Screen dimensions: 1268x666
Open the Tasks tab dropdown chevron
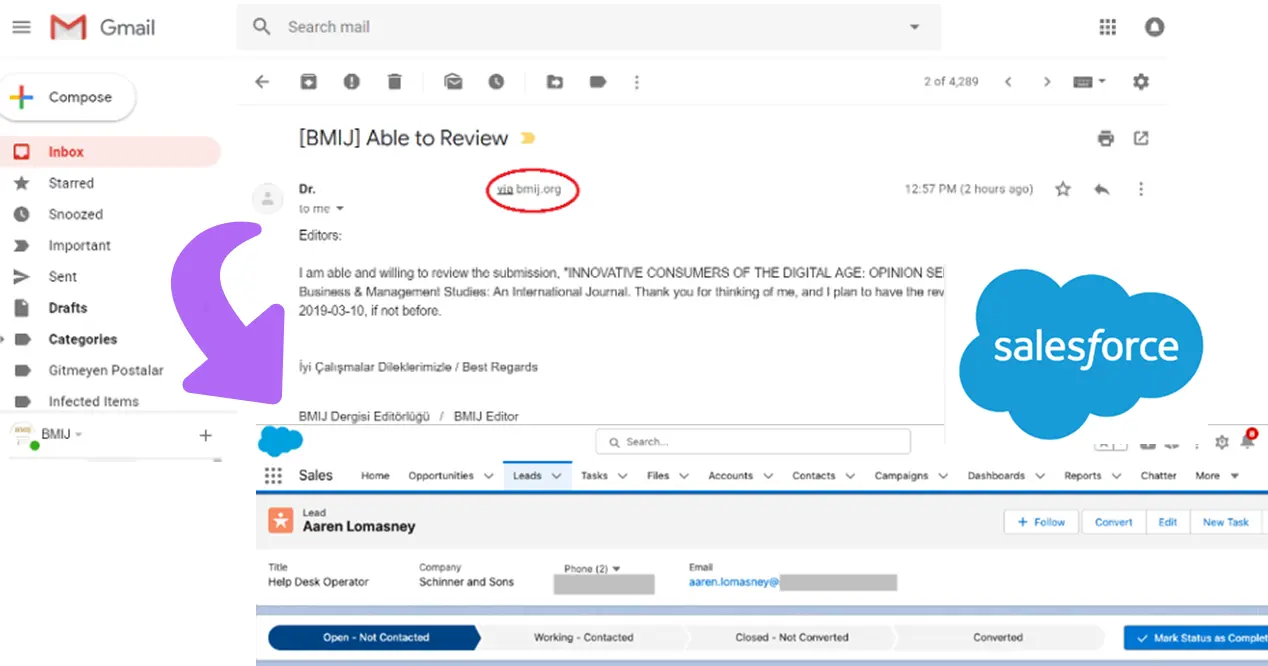(x=622, y=476)
